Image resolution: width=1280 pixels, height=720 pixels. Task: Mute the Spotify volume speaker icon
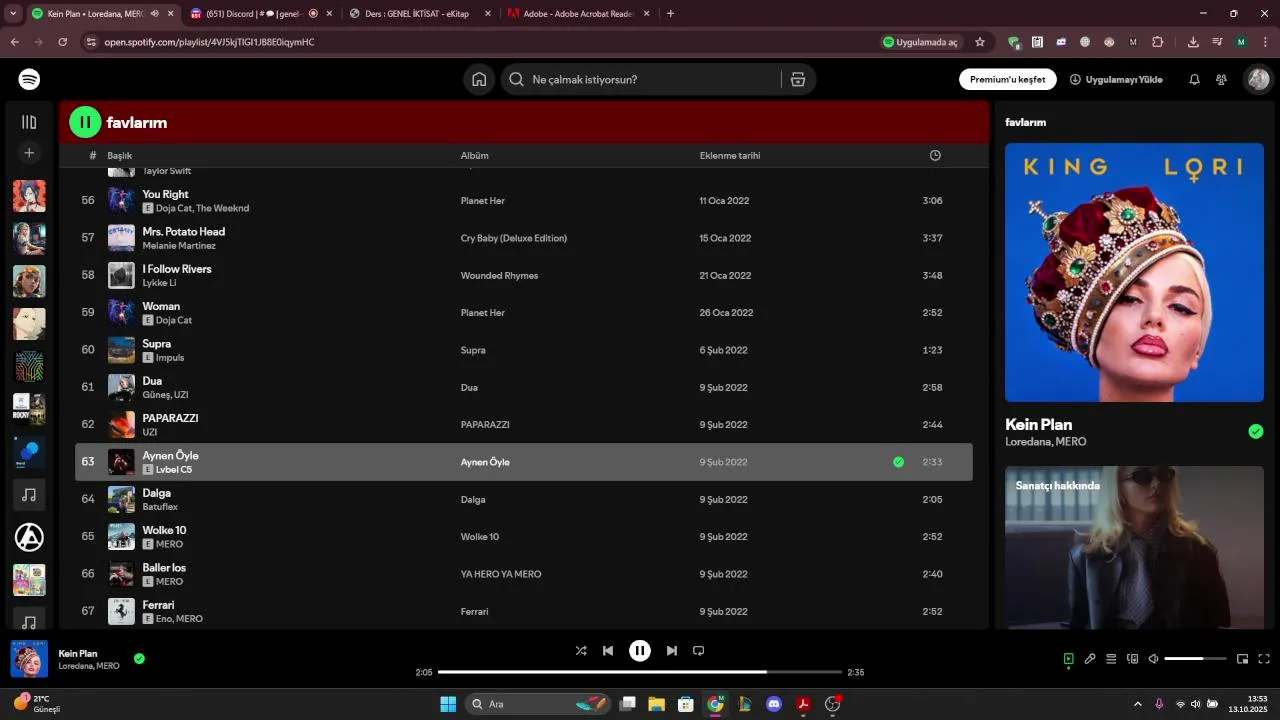(1153, 659)
